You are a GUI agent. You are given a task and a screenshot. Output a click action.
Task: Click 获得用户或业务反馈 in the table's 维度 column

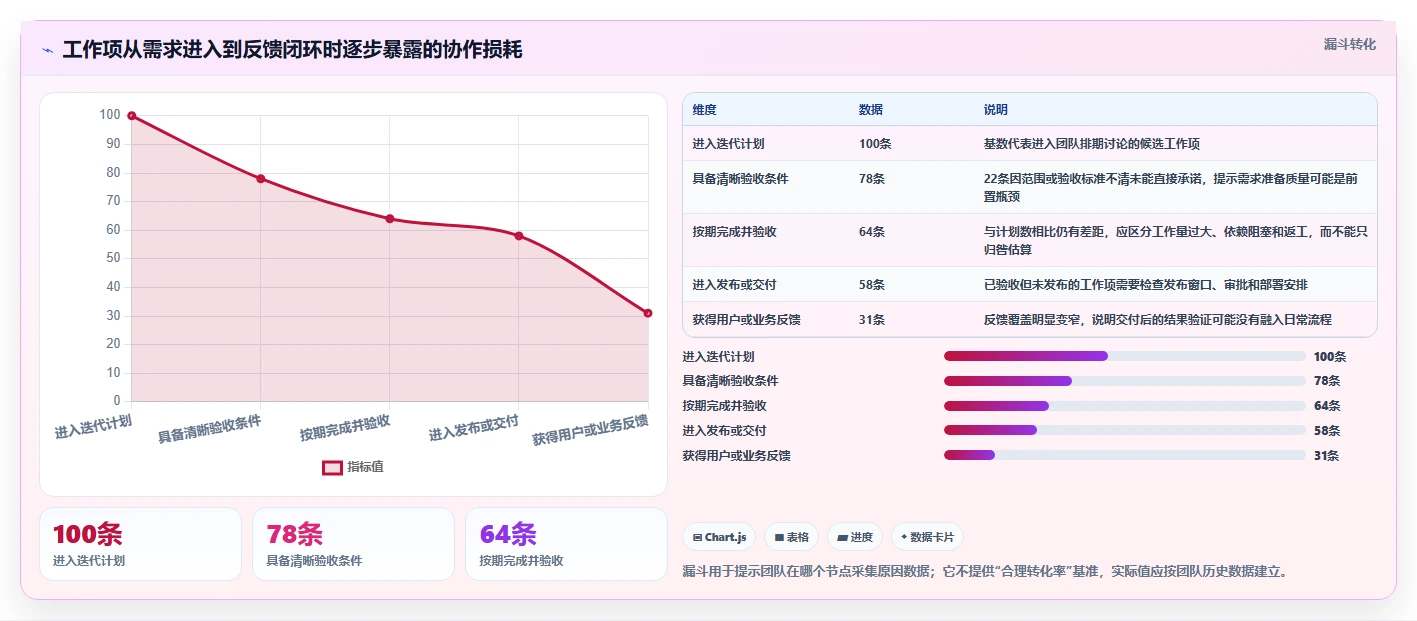click(x=746, y=320)
